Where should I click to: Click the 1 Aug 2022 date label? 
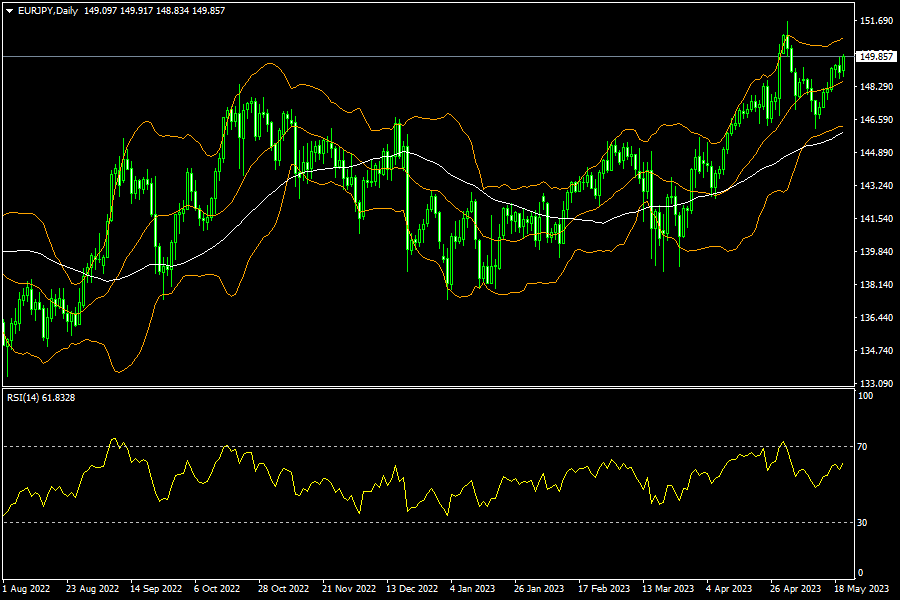[x=26, y=589]
